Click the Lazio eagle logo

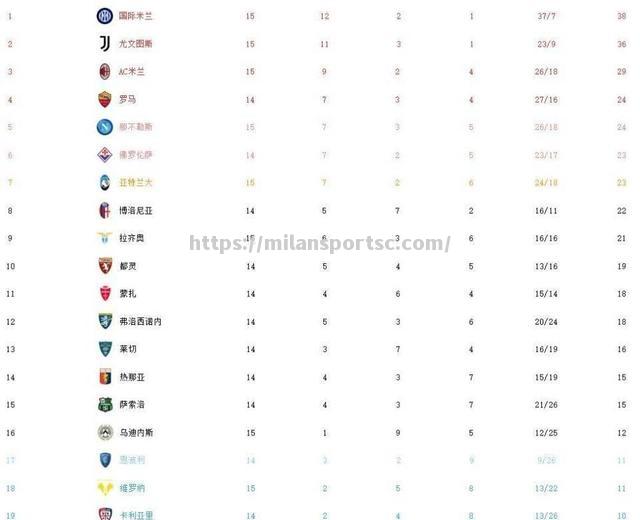pos(104,238)
